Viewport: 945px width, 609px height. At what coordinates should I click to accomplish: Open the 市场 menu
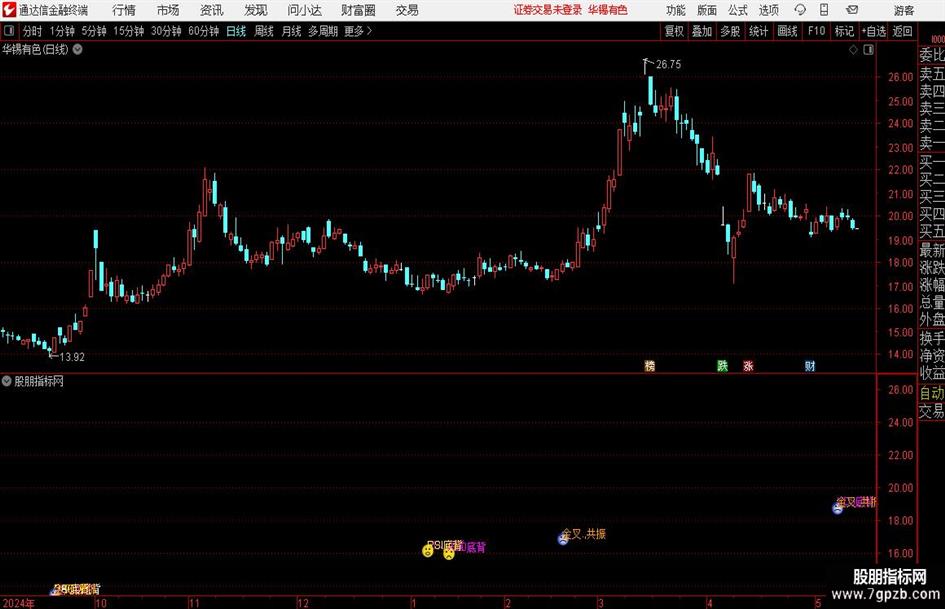click(168, 10)
